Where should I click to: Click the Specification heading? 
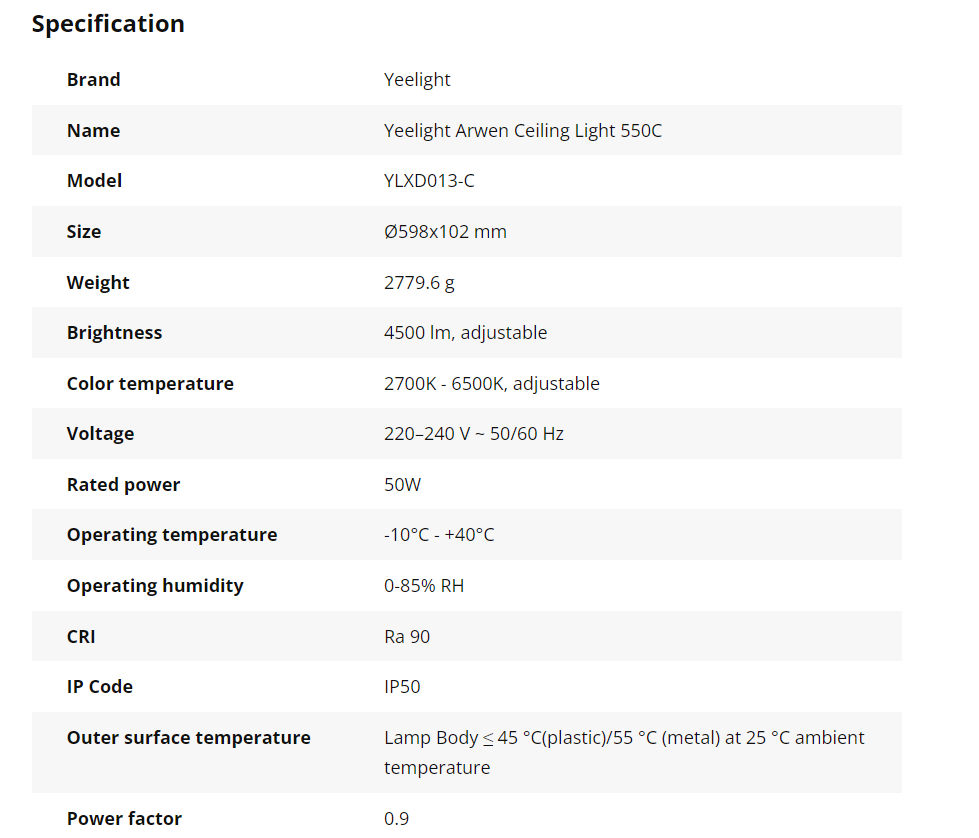click(108, 24)
